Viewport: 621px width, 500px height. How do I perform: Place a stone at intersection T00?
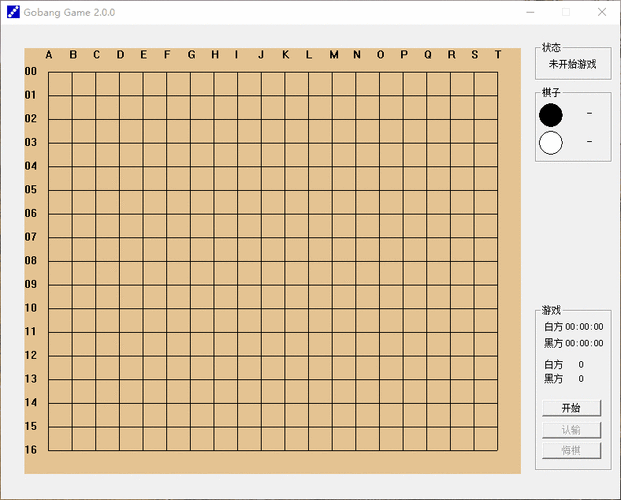(x=497, y=72)
